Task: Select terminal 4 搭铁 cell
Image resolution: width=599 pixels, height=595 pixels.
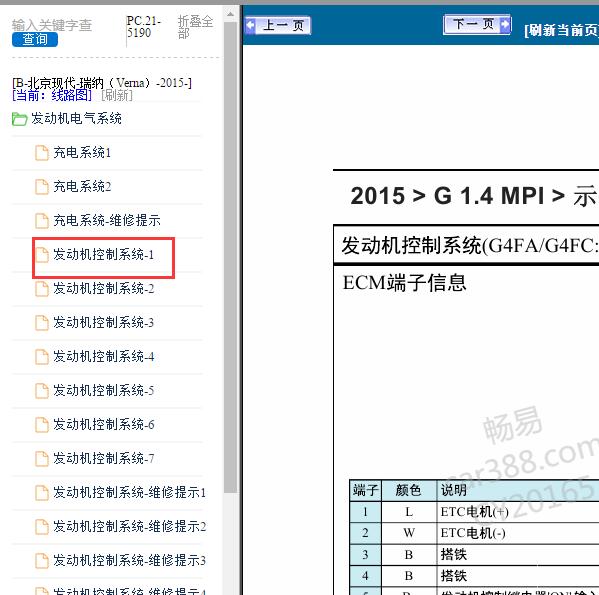Action: tap(518, 576)
